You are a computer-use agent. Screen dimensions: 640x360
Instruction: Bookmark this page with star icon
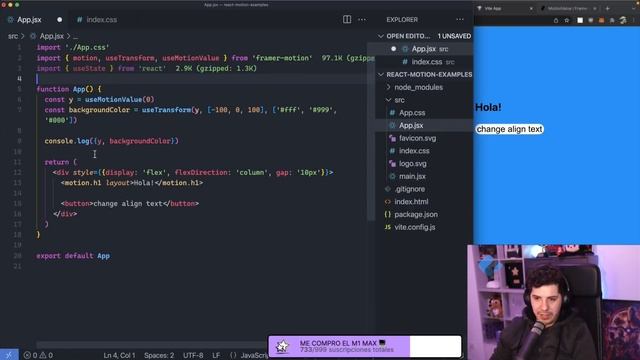pyautogui.click(x=567, y=20)
